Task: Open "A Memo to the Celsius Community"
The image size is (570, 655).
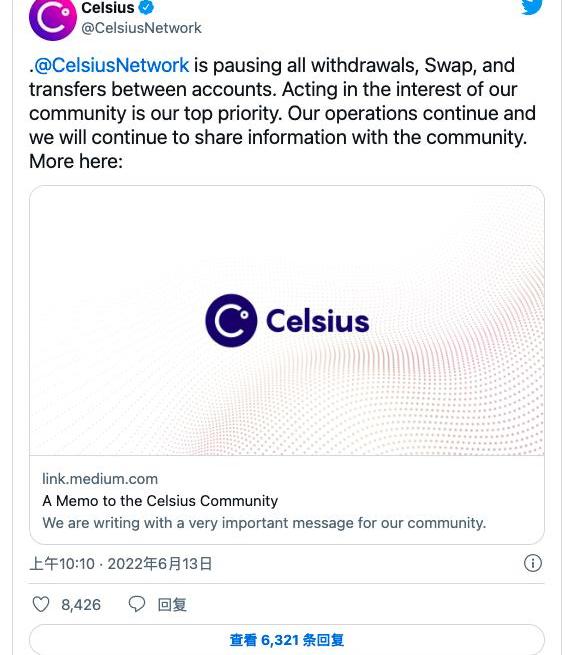Action: point(160,500)
